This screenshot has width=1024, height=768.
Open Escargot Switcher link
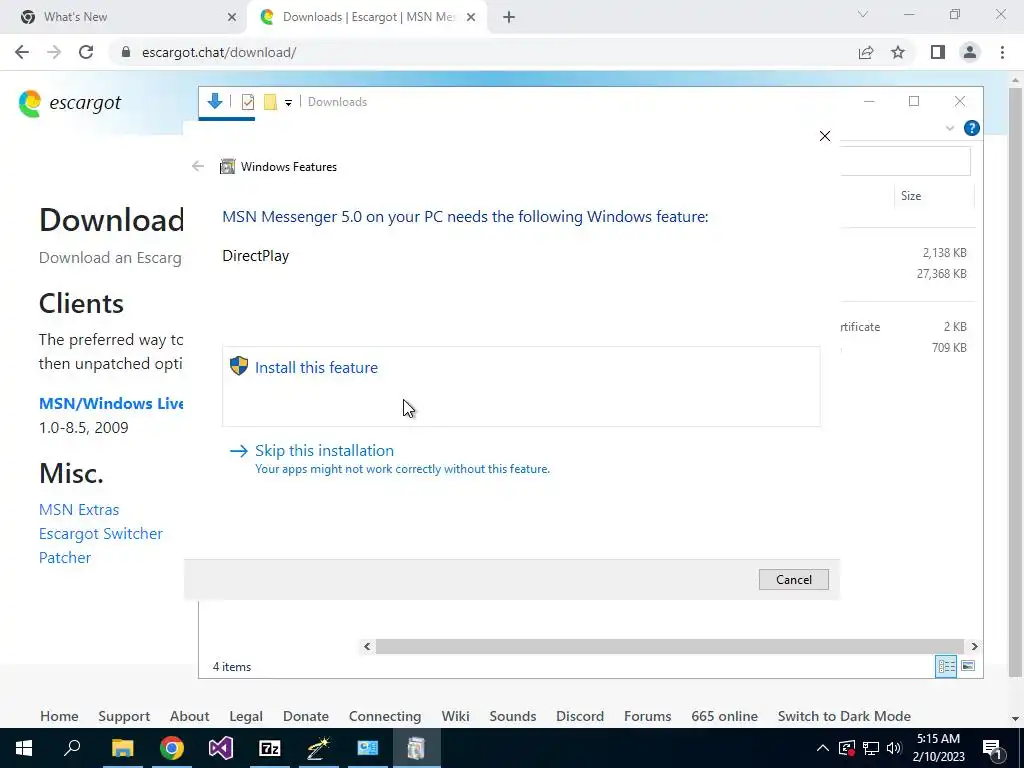click(x=101, y=534)
